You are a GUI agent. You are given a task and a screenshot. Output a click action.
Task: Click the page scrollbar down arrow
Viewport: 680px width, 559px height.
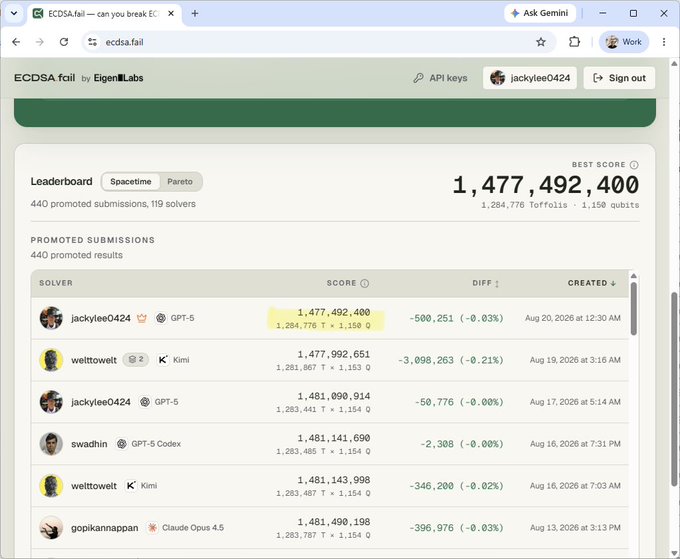(674, 553)
